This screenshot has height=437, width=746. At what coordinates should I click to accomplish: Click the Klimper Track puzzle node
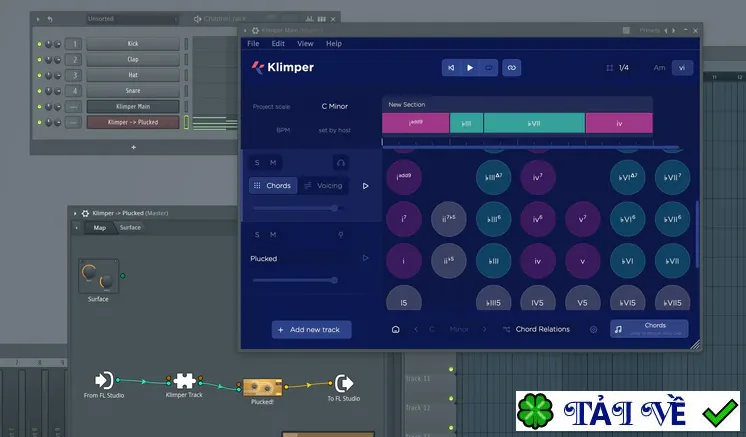(184, 380)
